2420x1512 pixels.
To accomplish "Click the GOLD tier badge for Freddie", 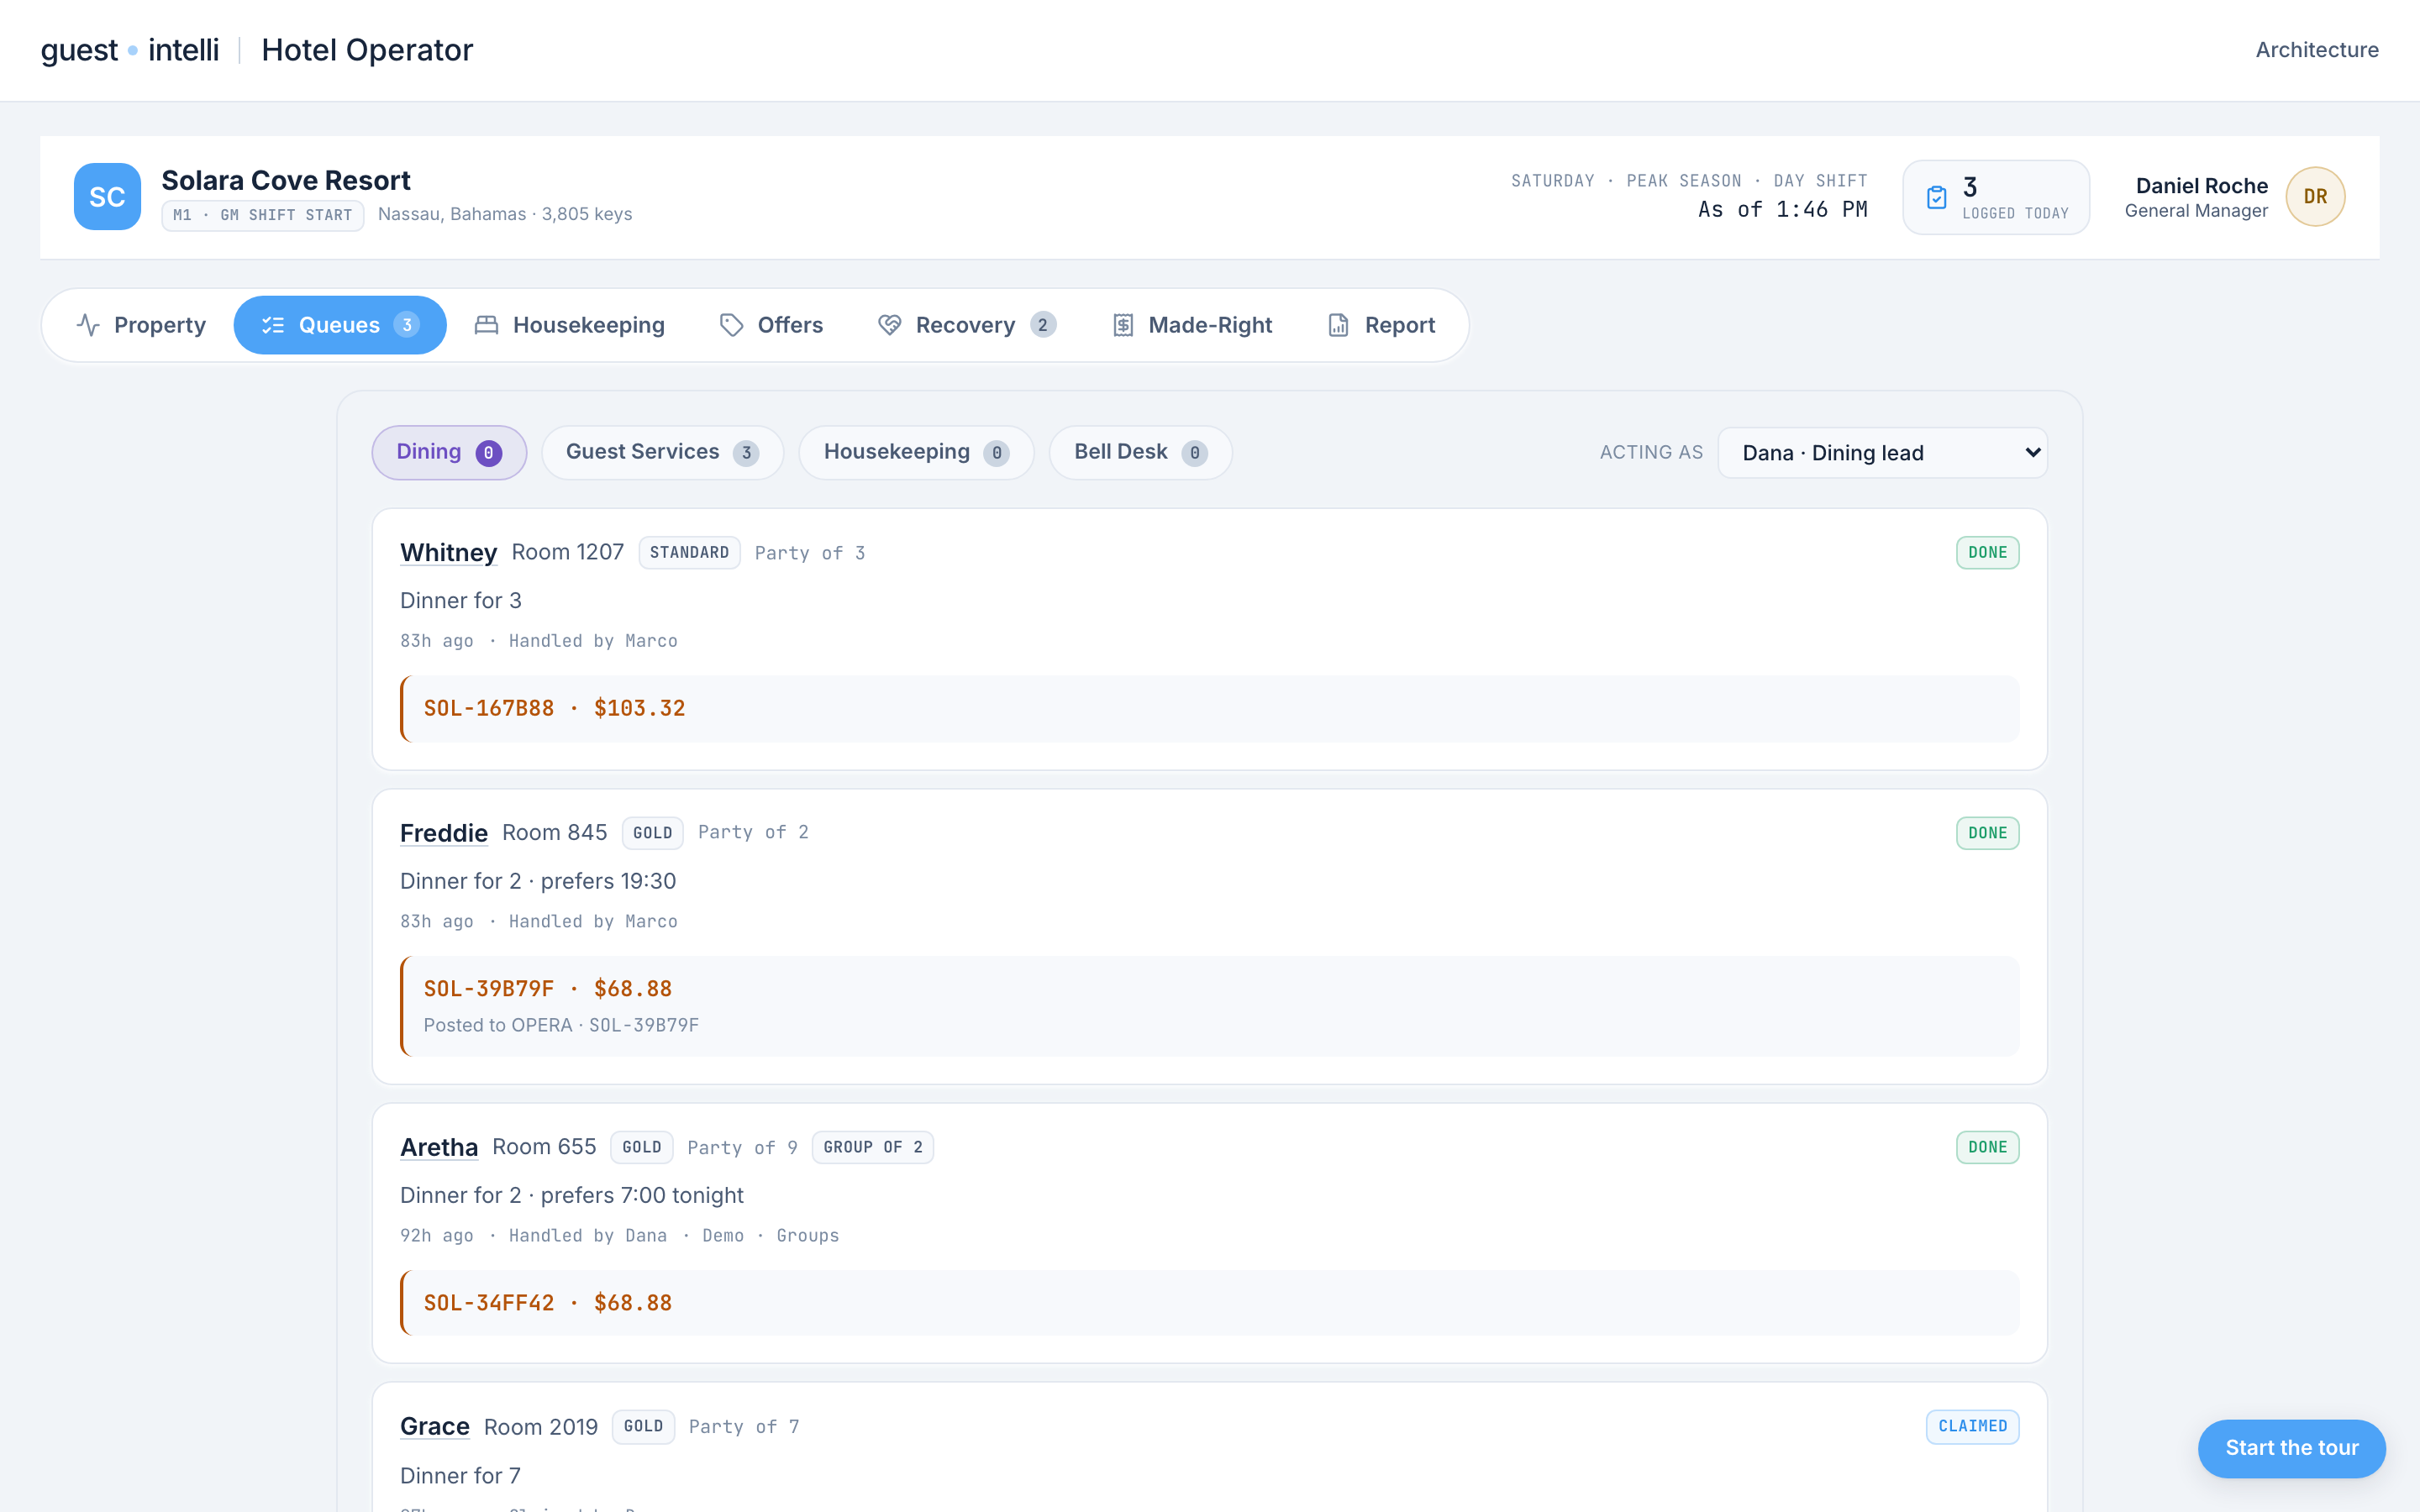I will (x=652, y=833).
